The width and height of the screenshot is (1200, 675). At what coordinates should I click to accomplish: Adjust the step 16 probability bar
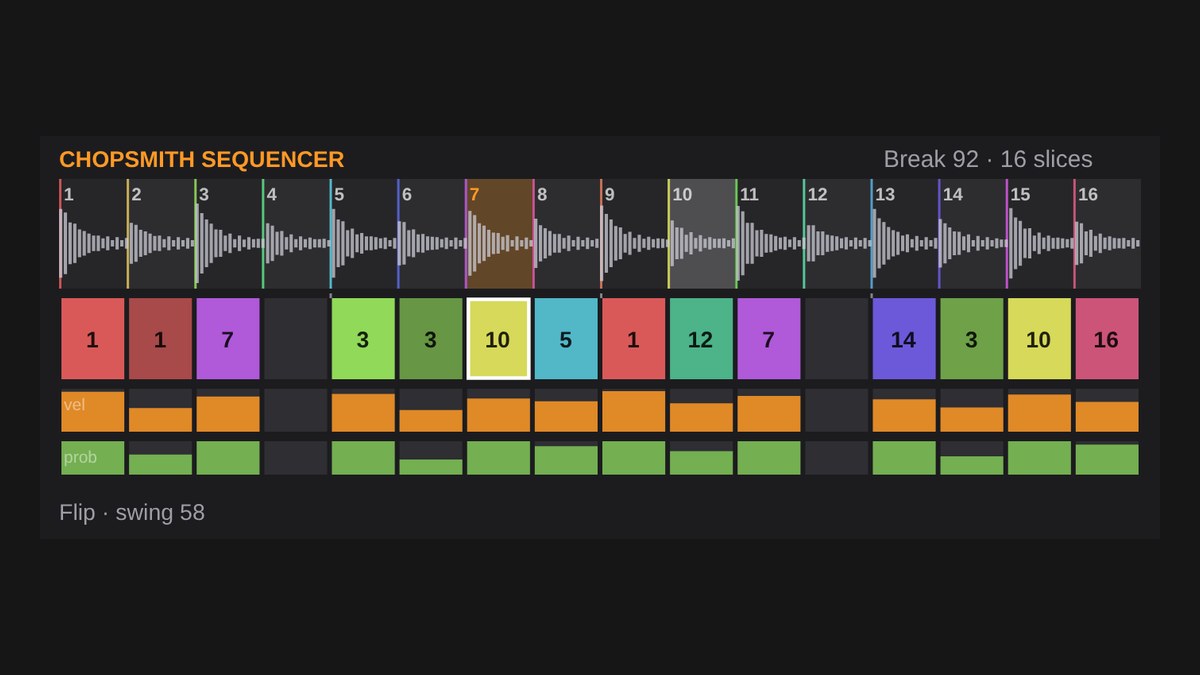[x=1107, y=458]
